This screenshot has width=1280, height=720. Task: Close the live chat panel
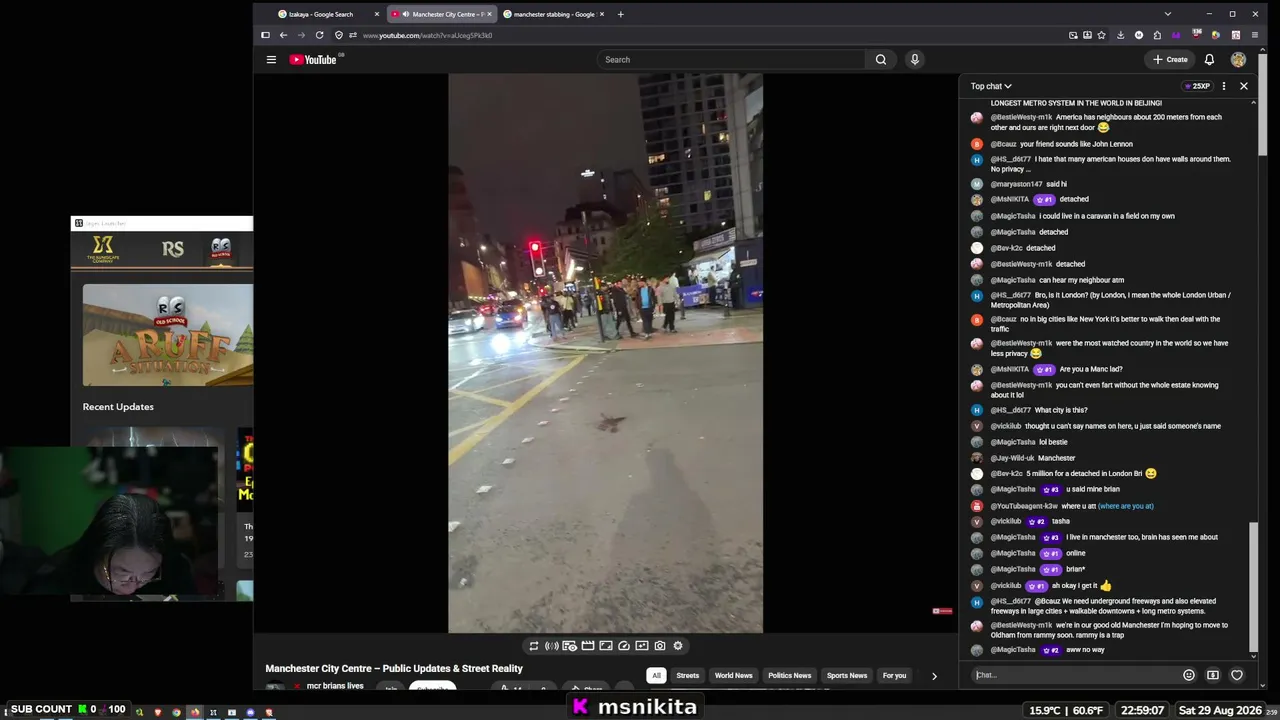coord(1244,86)
